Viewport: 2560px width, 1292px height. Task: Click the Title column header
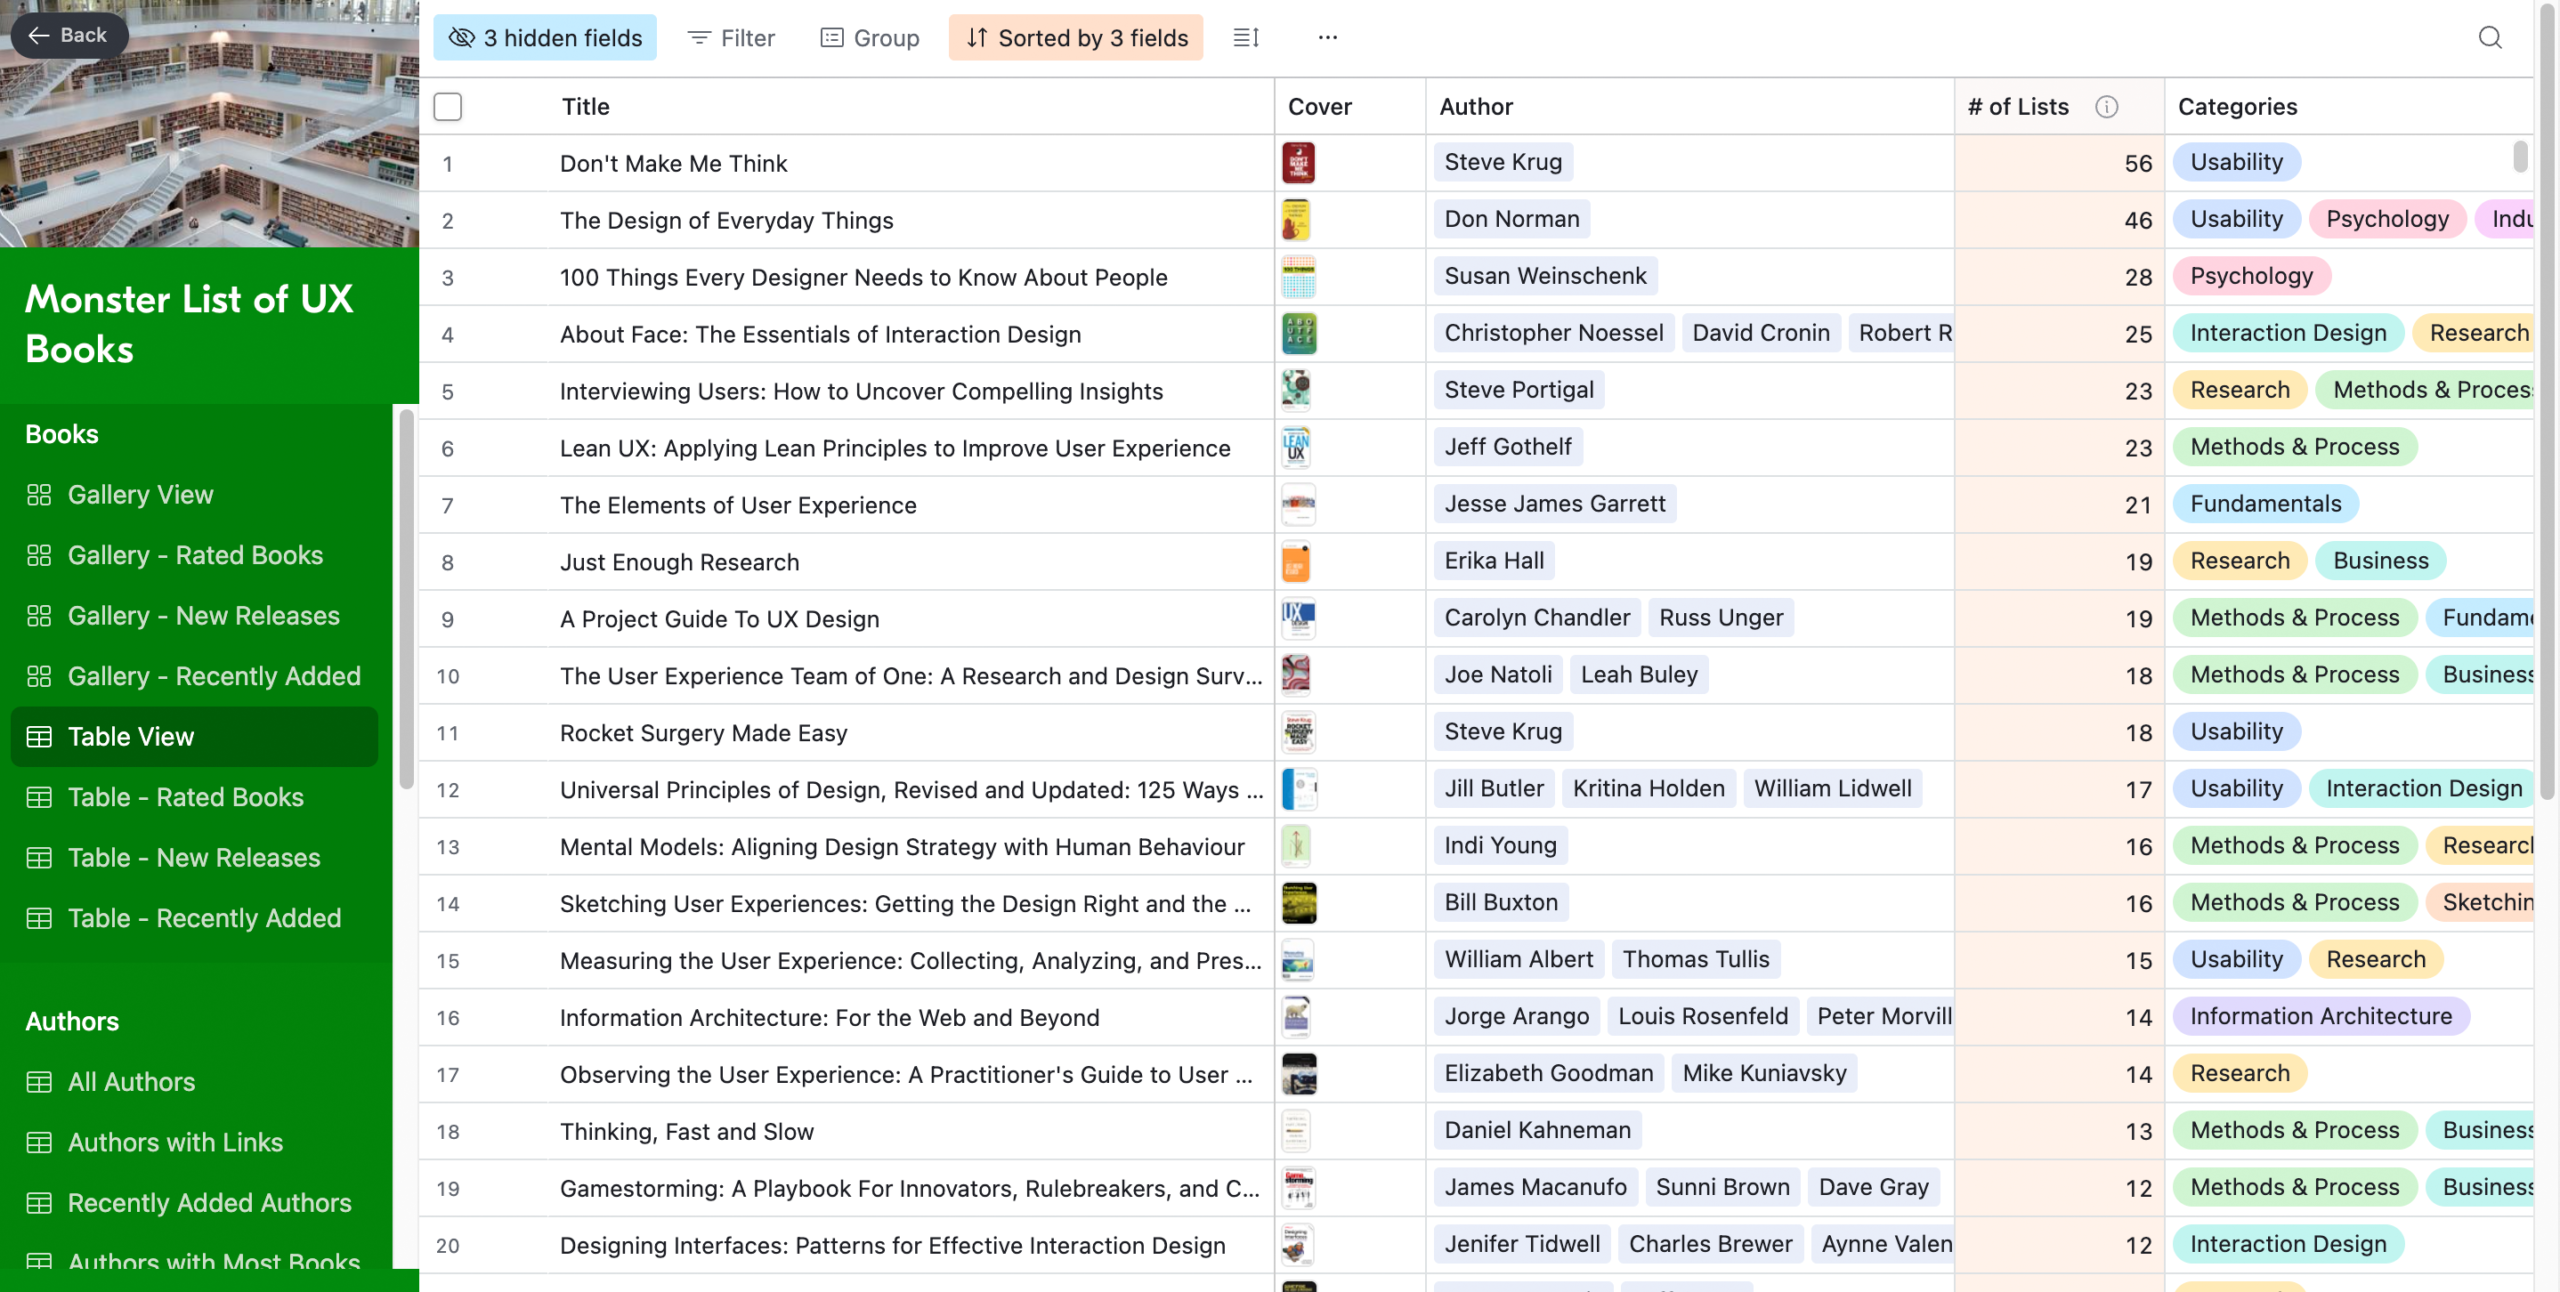tap(585, 107)
